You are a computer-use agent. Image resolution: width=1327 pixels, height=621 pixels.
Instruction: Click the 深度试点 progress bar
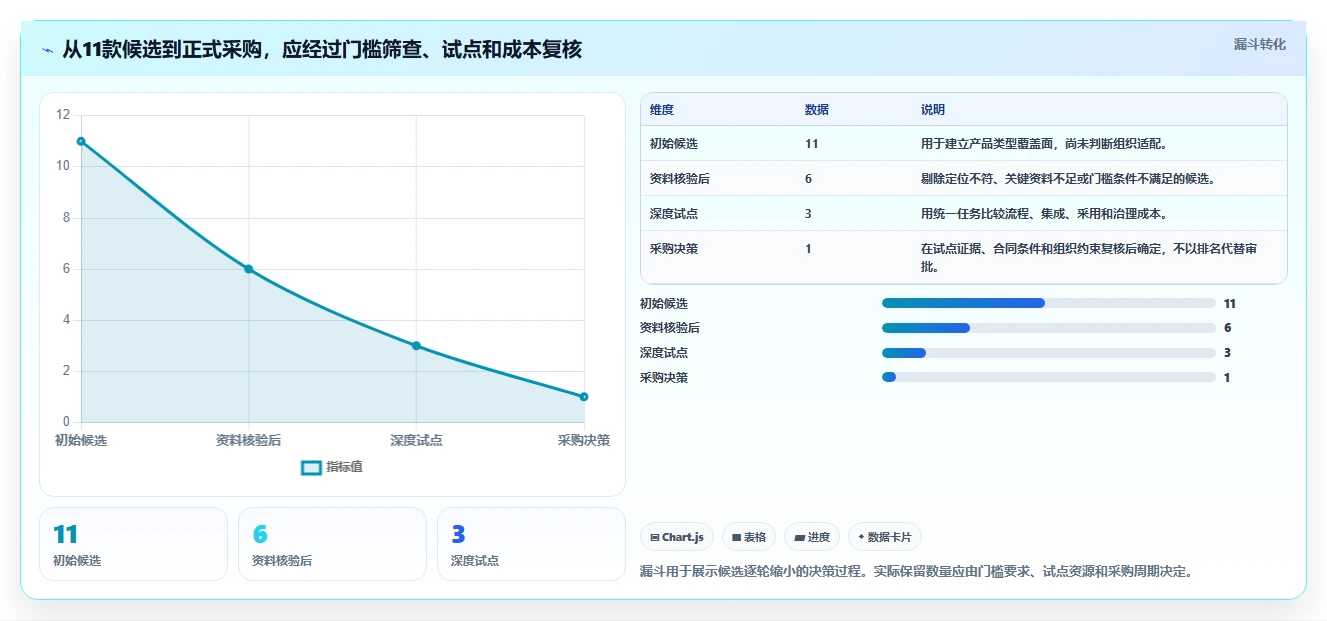(x=1049, y=353)
